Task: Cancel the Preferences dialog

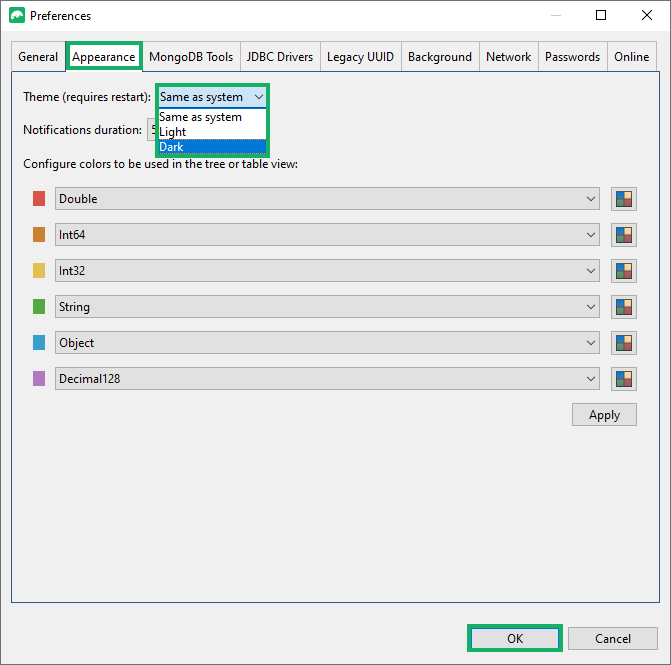Action: (613, 638)
